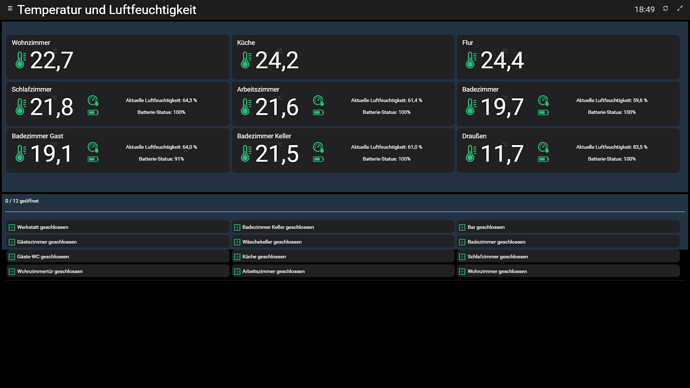
Task: Click the Badezimmer Gast battery icon
Action: point(93,159)
